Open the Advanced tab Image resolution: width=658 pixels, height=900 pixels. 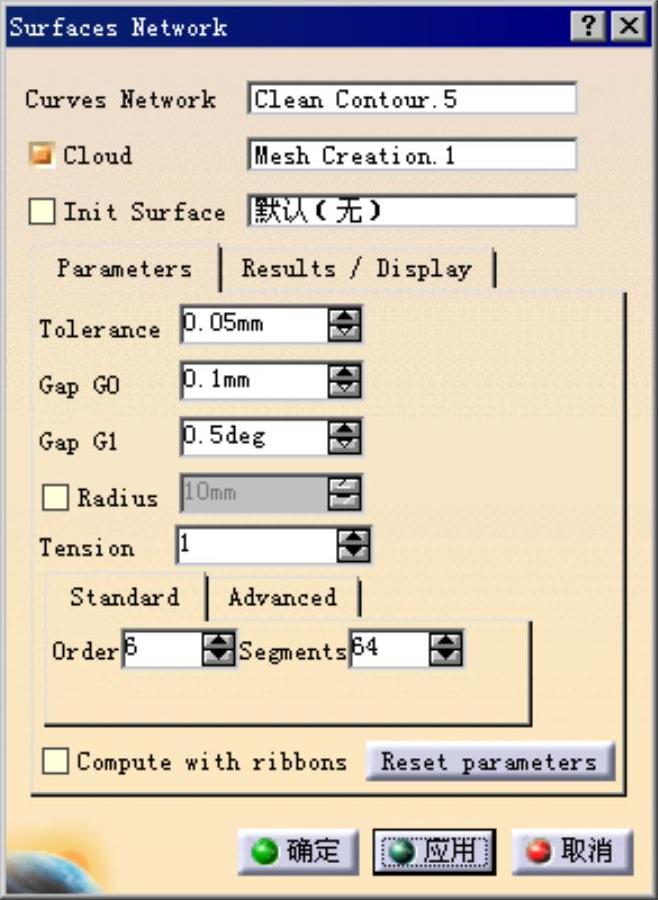click(x=282, y=598)
